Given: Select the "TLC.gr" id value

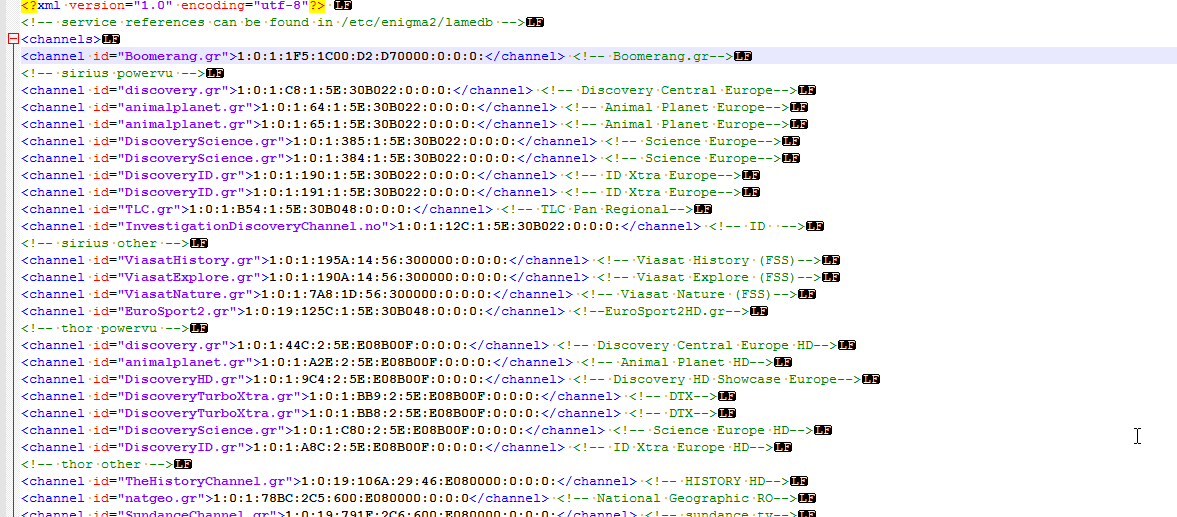Looking at the screenshot, I should tap(150, 209).
